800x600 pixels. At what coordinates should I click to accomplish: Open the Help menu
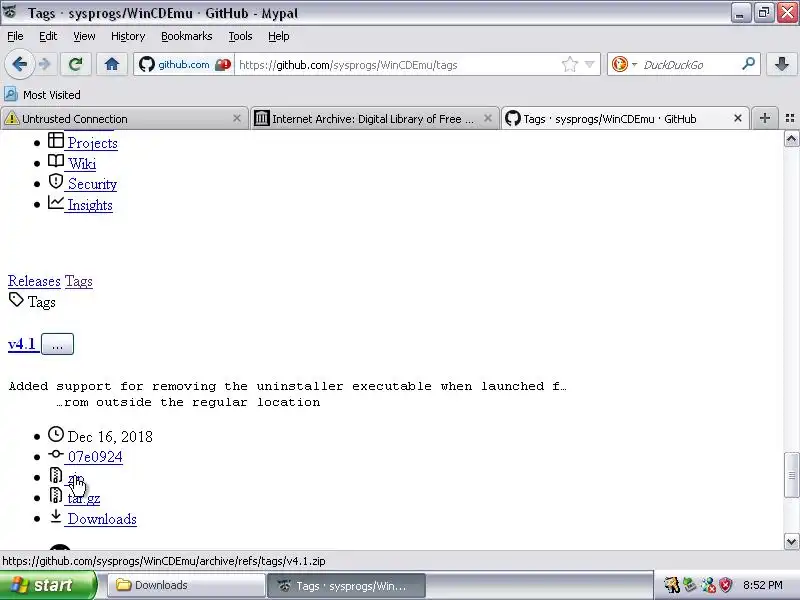pos(279,36)
